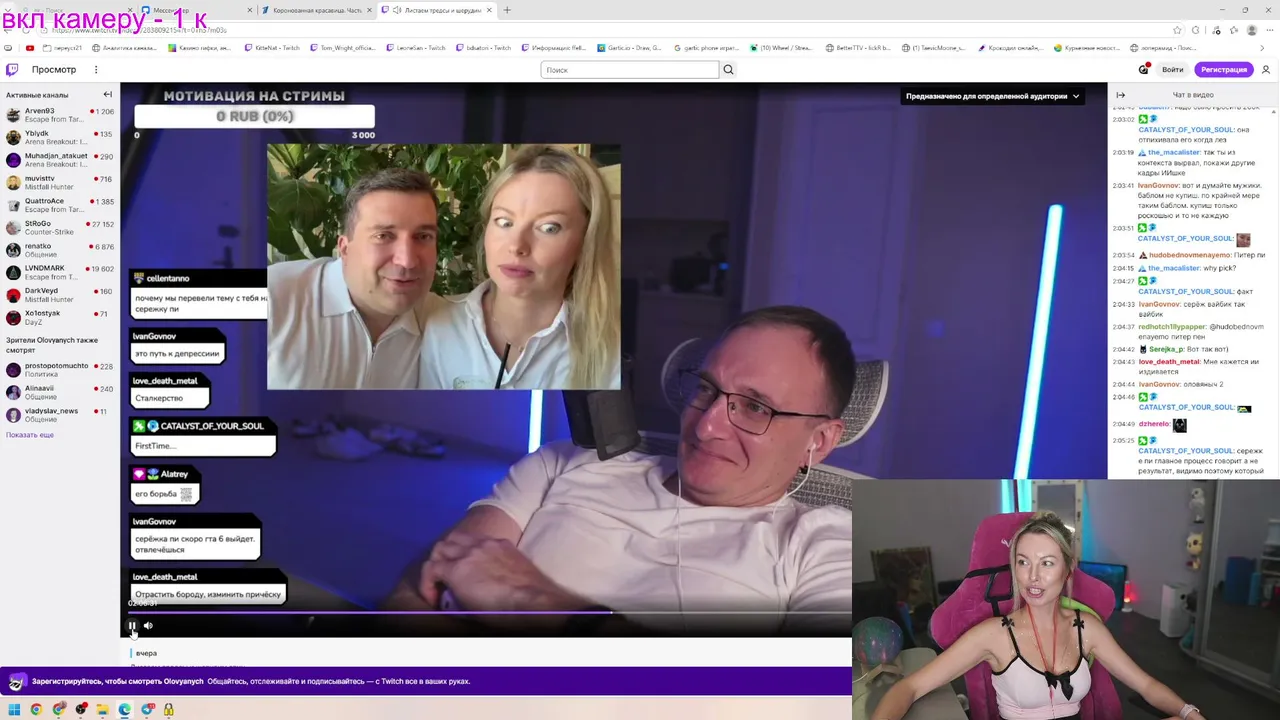Open the user profile icon
Screen dimensions: 1280x720
[x=1266, y=70]
